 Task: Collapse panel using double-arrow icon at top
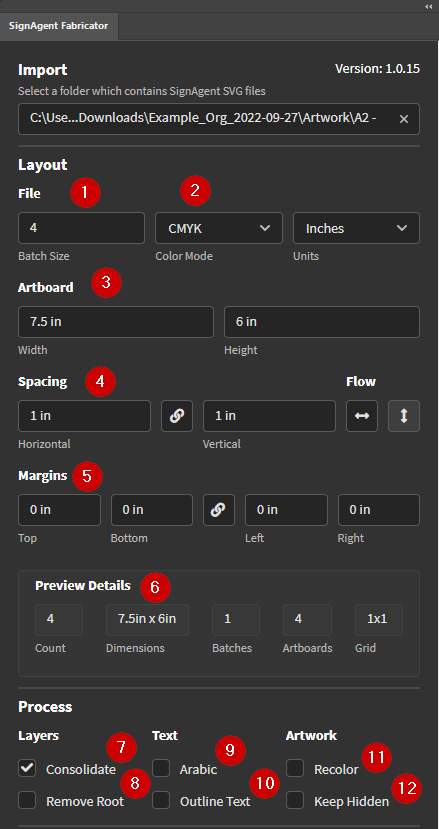point(429,6)
